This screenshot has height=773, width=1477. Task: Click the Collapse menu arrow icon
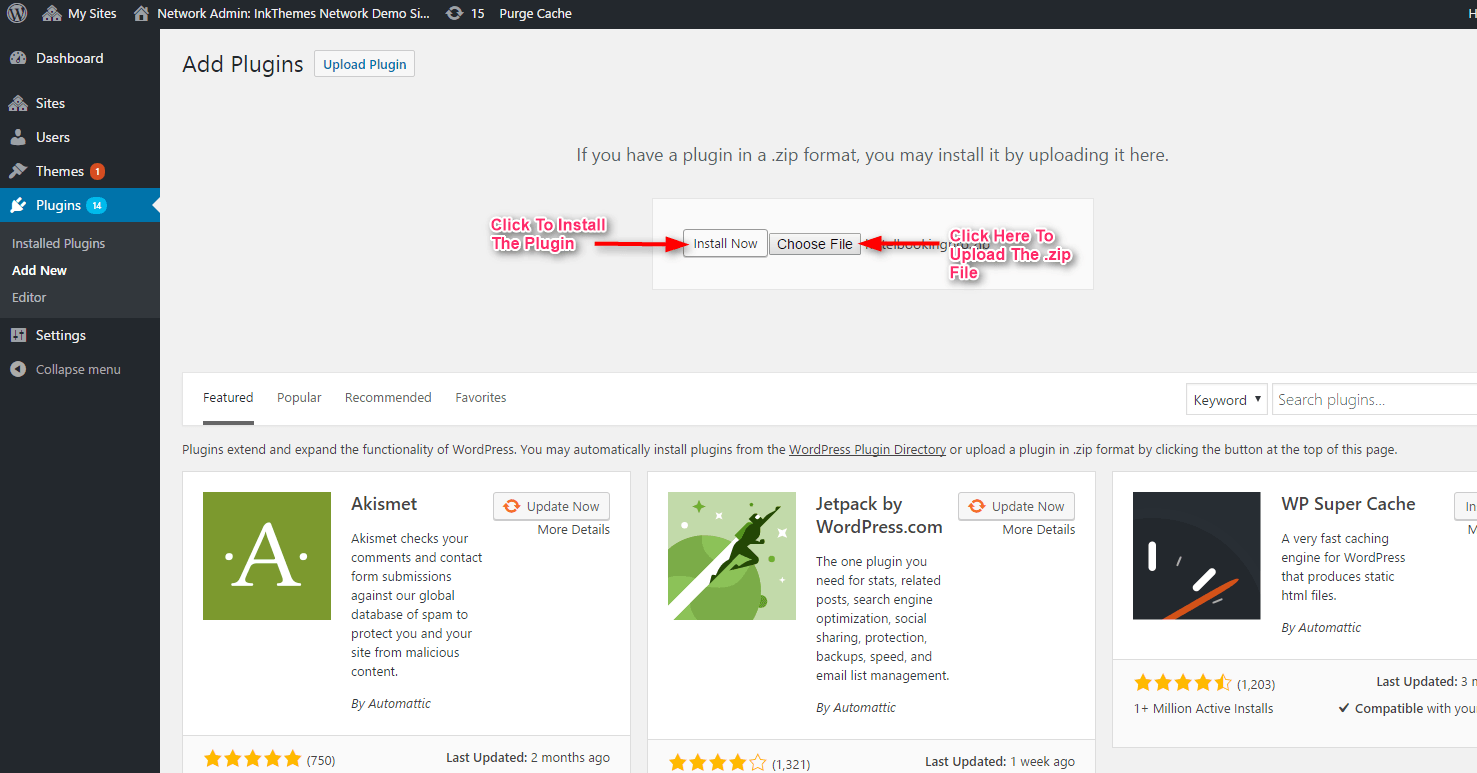[x=18, y=369]
